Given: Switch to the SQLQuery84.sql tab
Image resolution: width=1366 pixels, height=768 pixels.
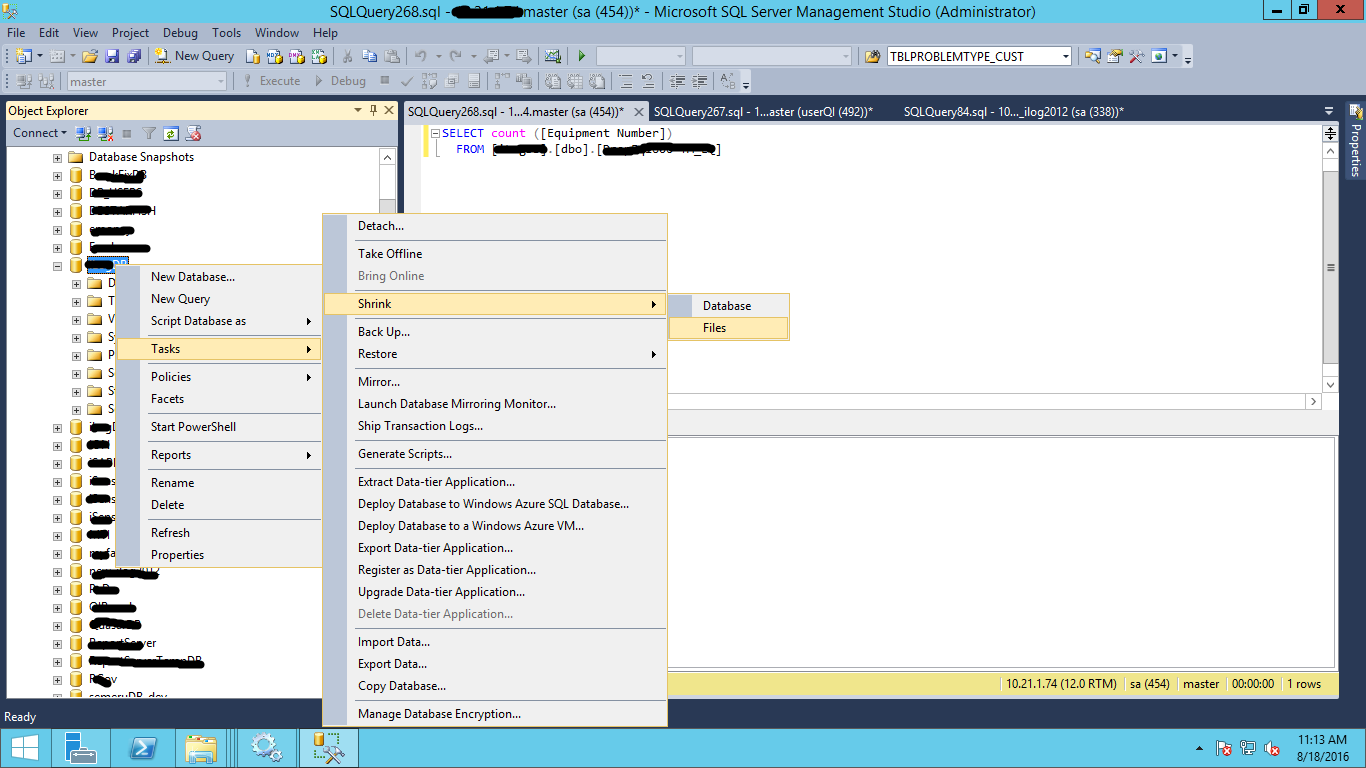Looking at the screenshot, I should pos(1013,112).
